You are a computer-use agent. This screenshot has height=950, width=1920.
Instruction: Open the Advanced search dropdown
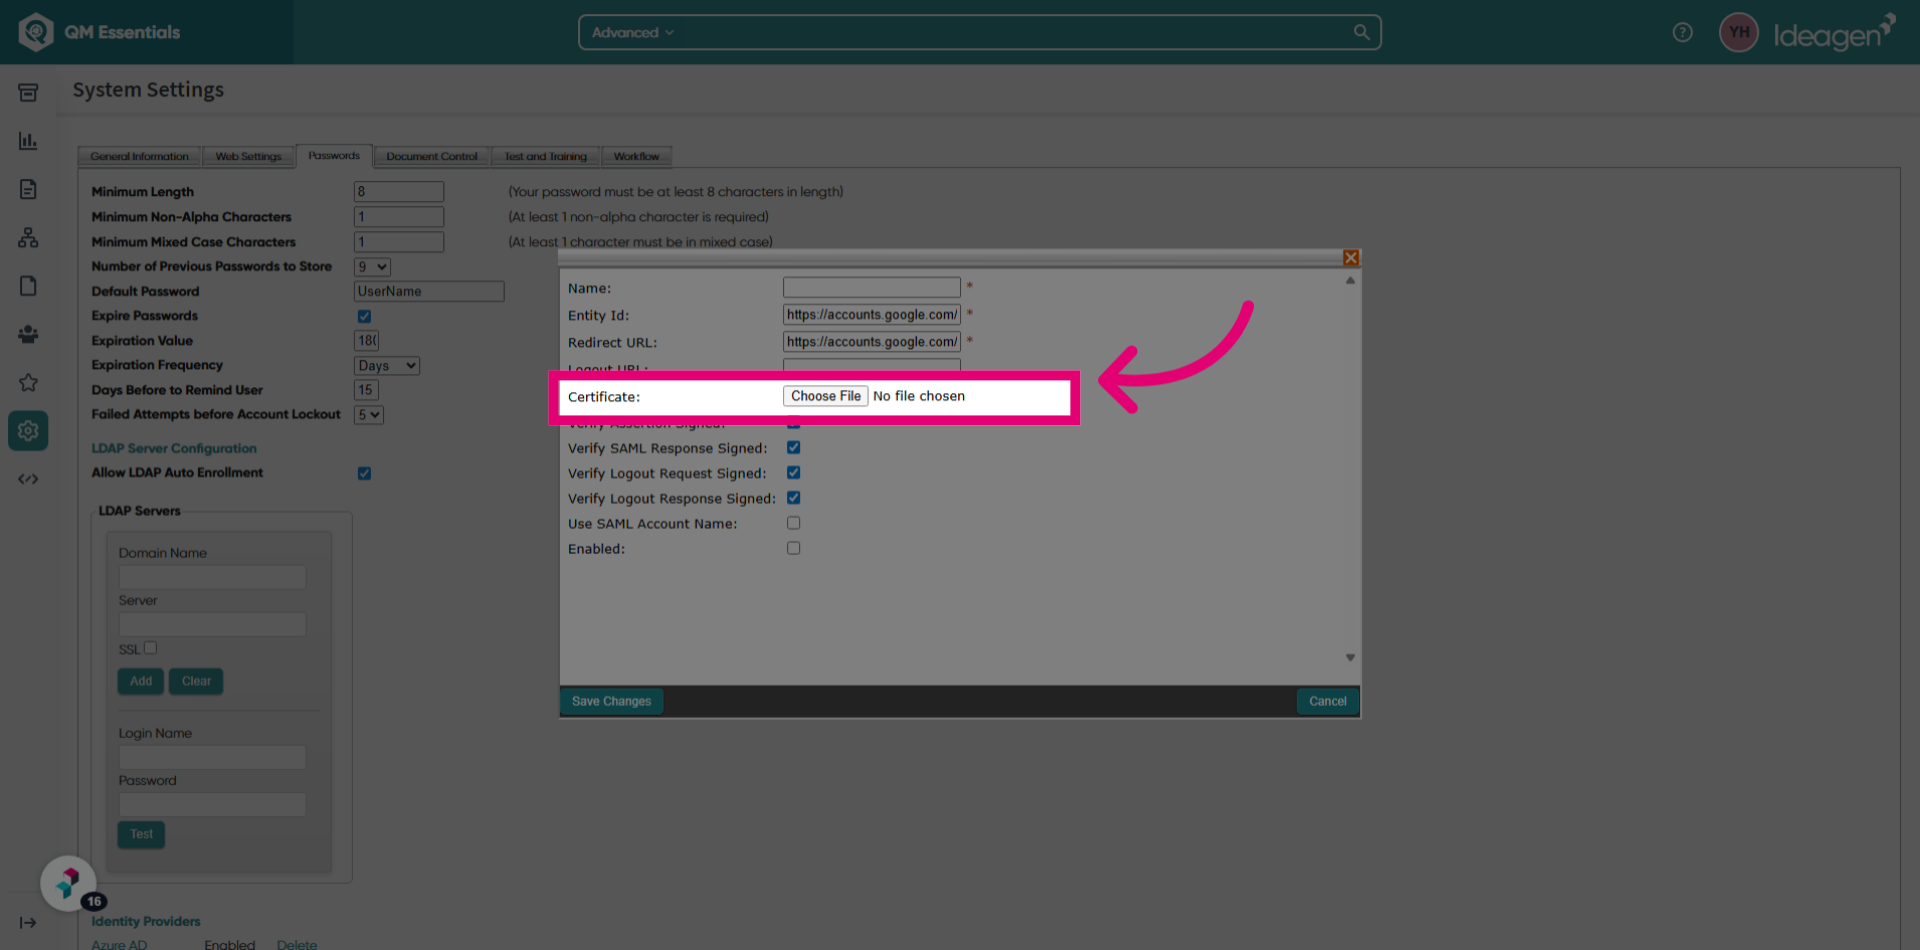pos(633,32)
